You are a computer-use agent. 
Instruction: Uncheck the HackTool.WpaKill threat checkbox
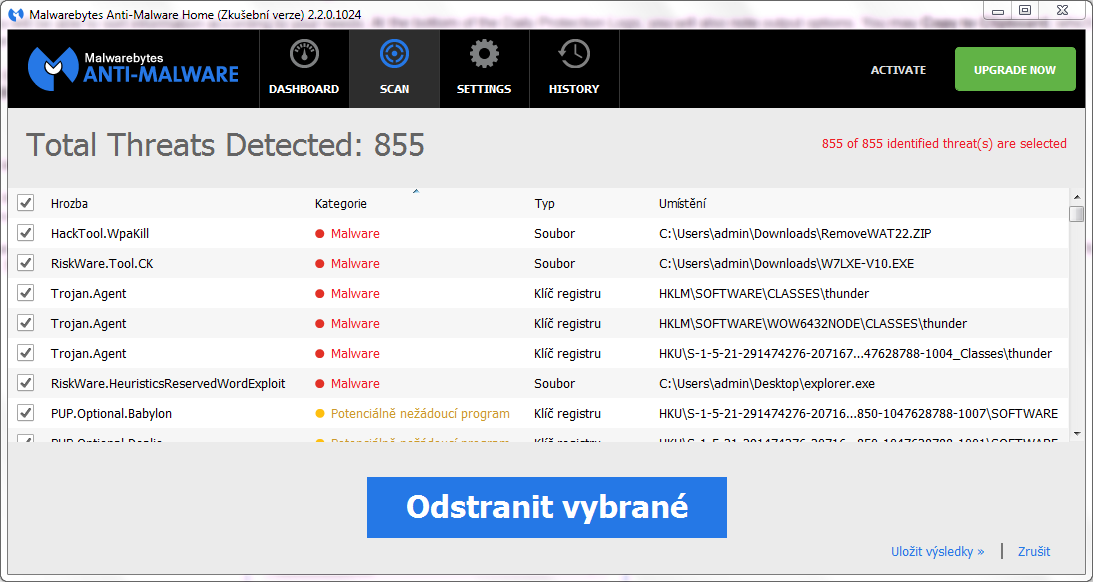26,233
